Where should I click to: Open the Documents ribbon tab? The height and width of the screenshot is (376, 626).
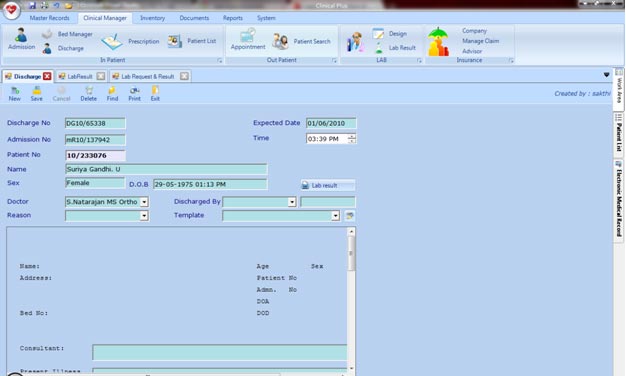(x=194, y=18)
